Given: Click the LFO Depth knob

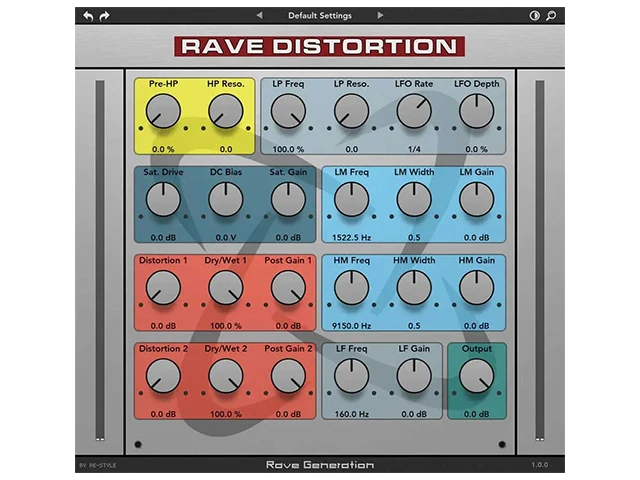Looking at the screenshot, I should pos(476,111).
